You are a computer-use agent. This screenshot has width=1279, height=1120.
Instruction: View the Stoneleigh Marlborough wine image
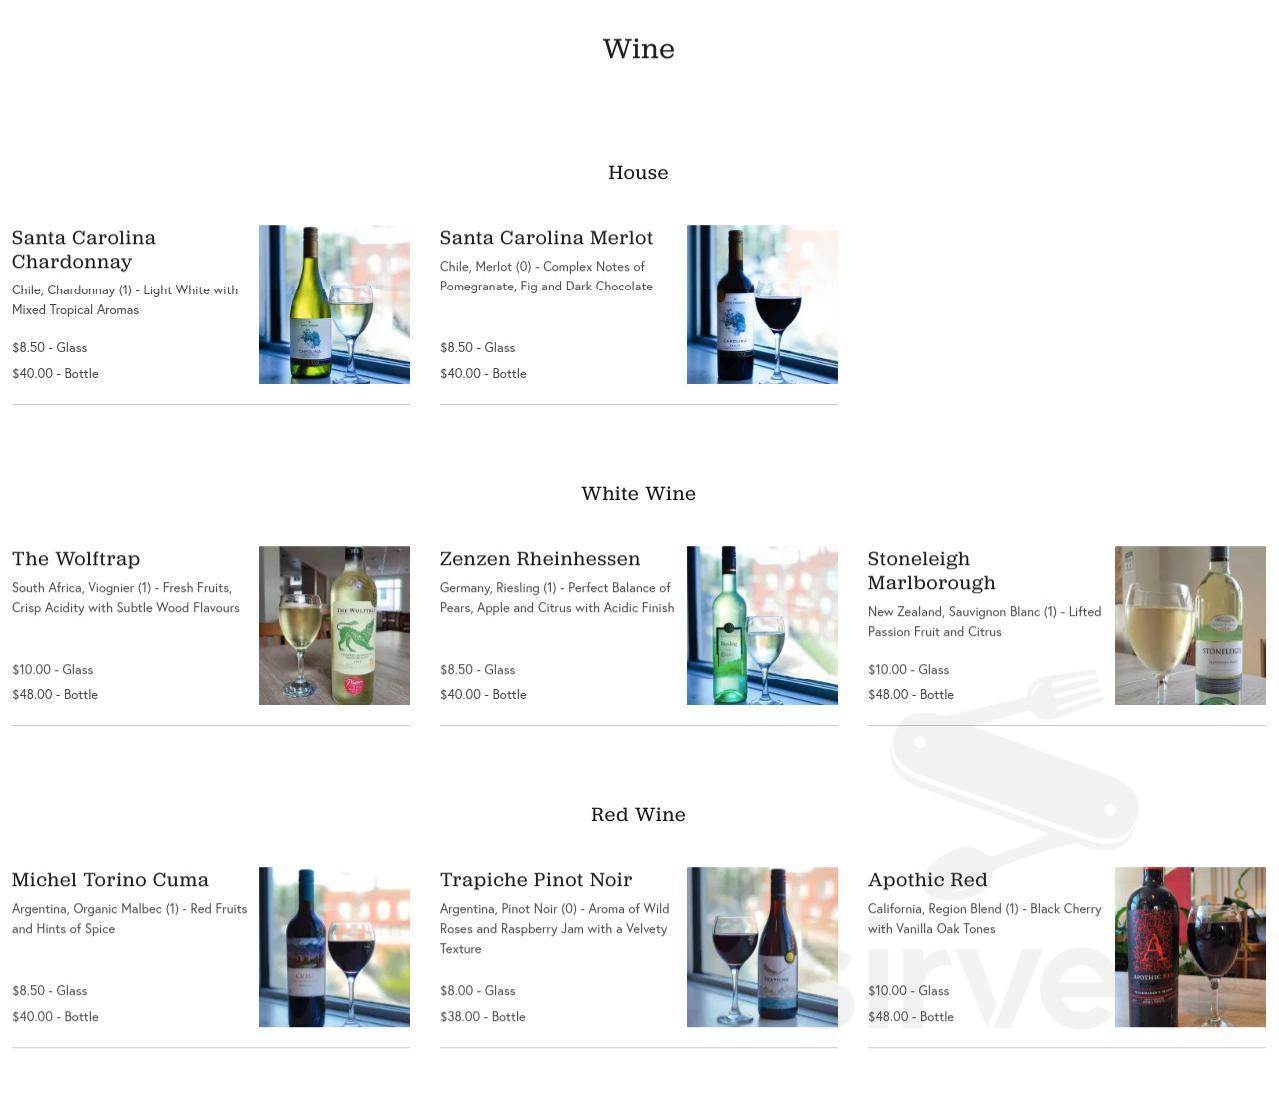(x=1190, y=625)
